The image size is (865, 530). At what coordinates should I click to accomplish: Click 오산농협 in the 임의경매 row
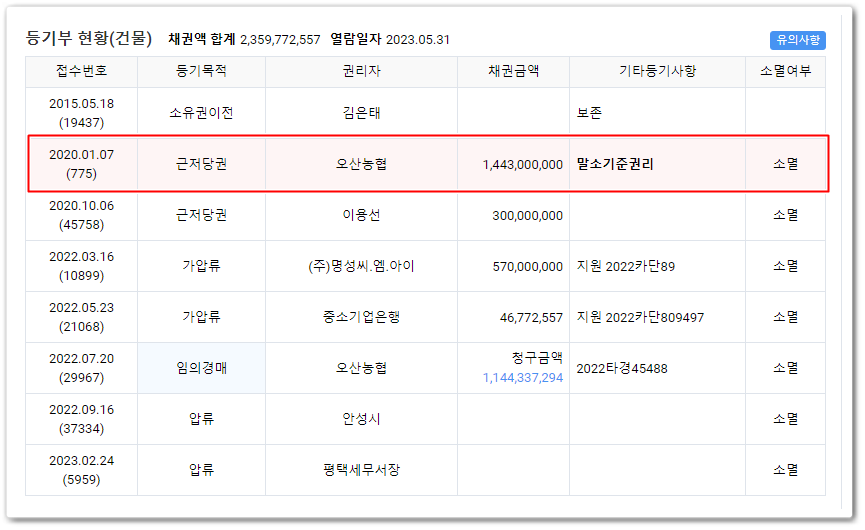(361, 368)
